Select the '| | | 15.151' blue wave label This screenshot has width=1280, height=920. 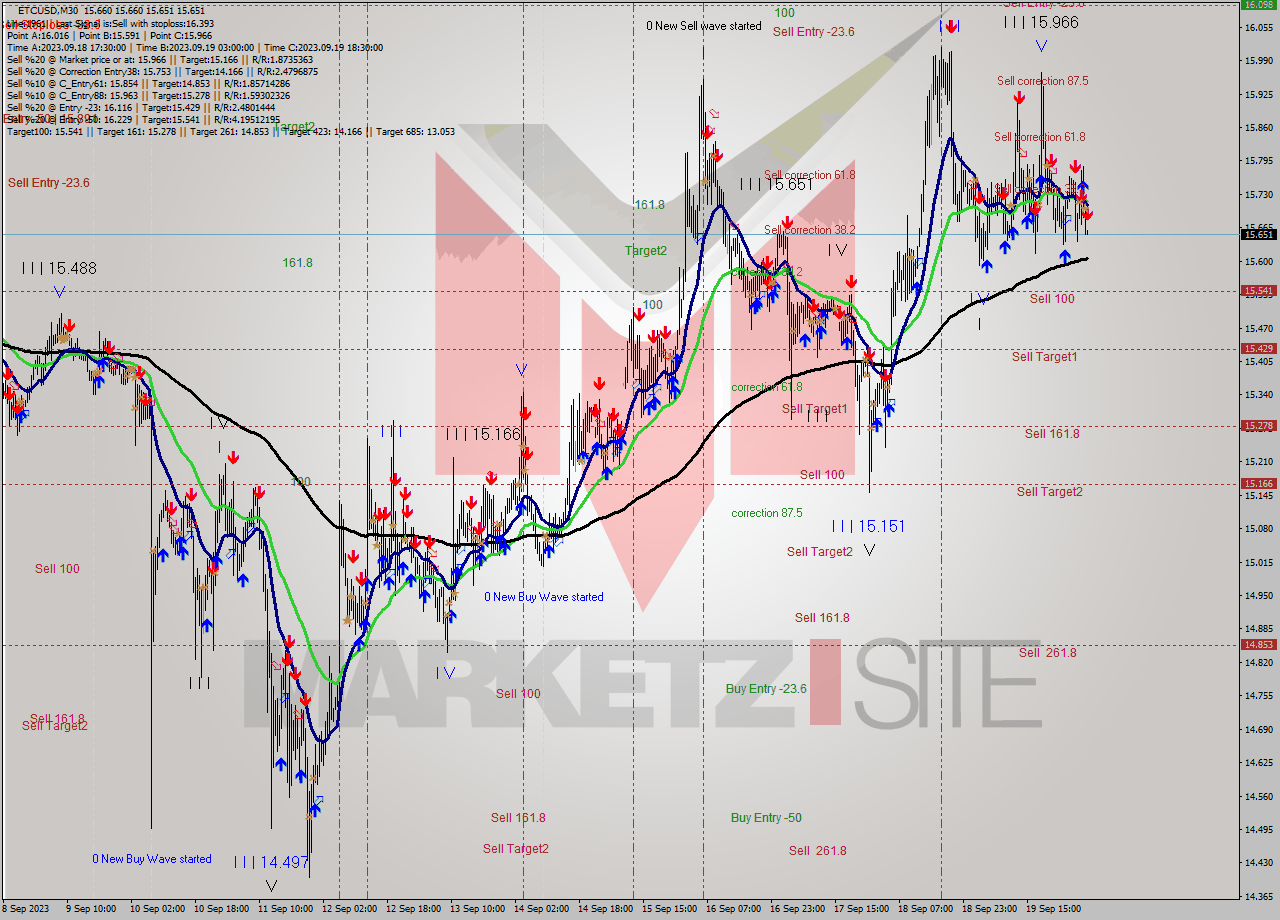[x=868, y=526]
